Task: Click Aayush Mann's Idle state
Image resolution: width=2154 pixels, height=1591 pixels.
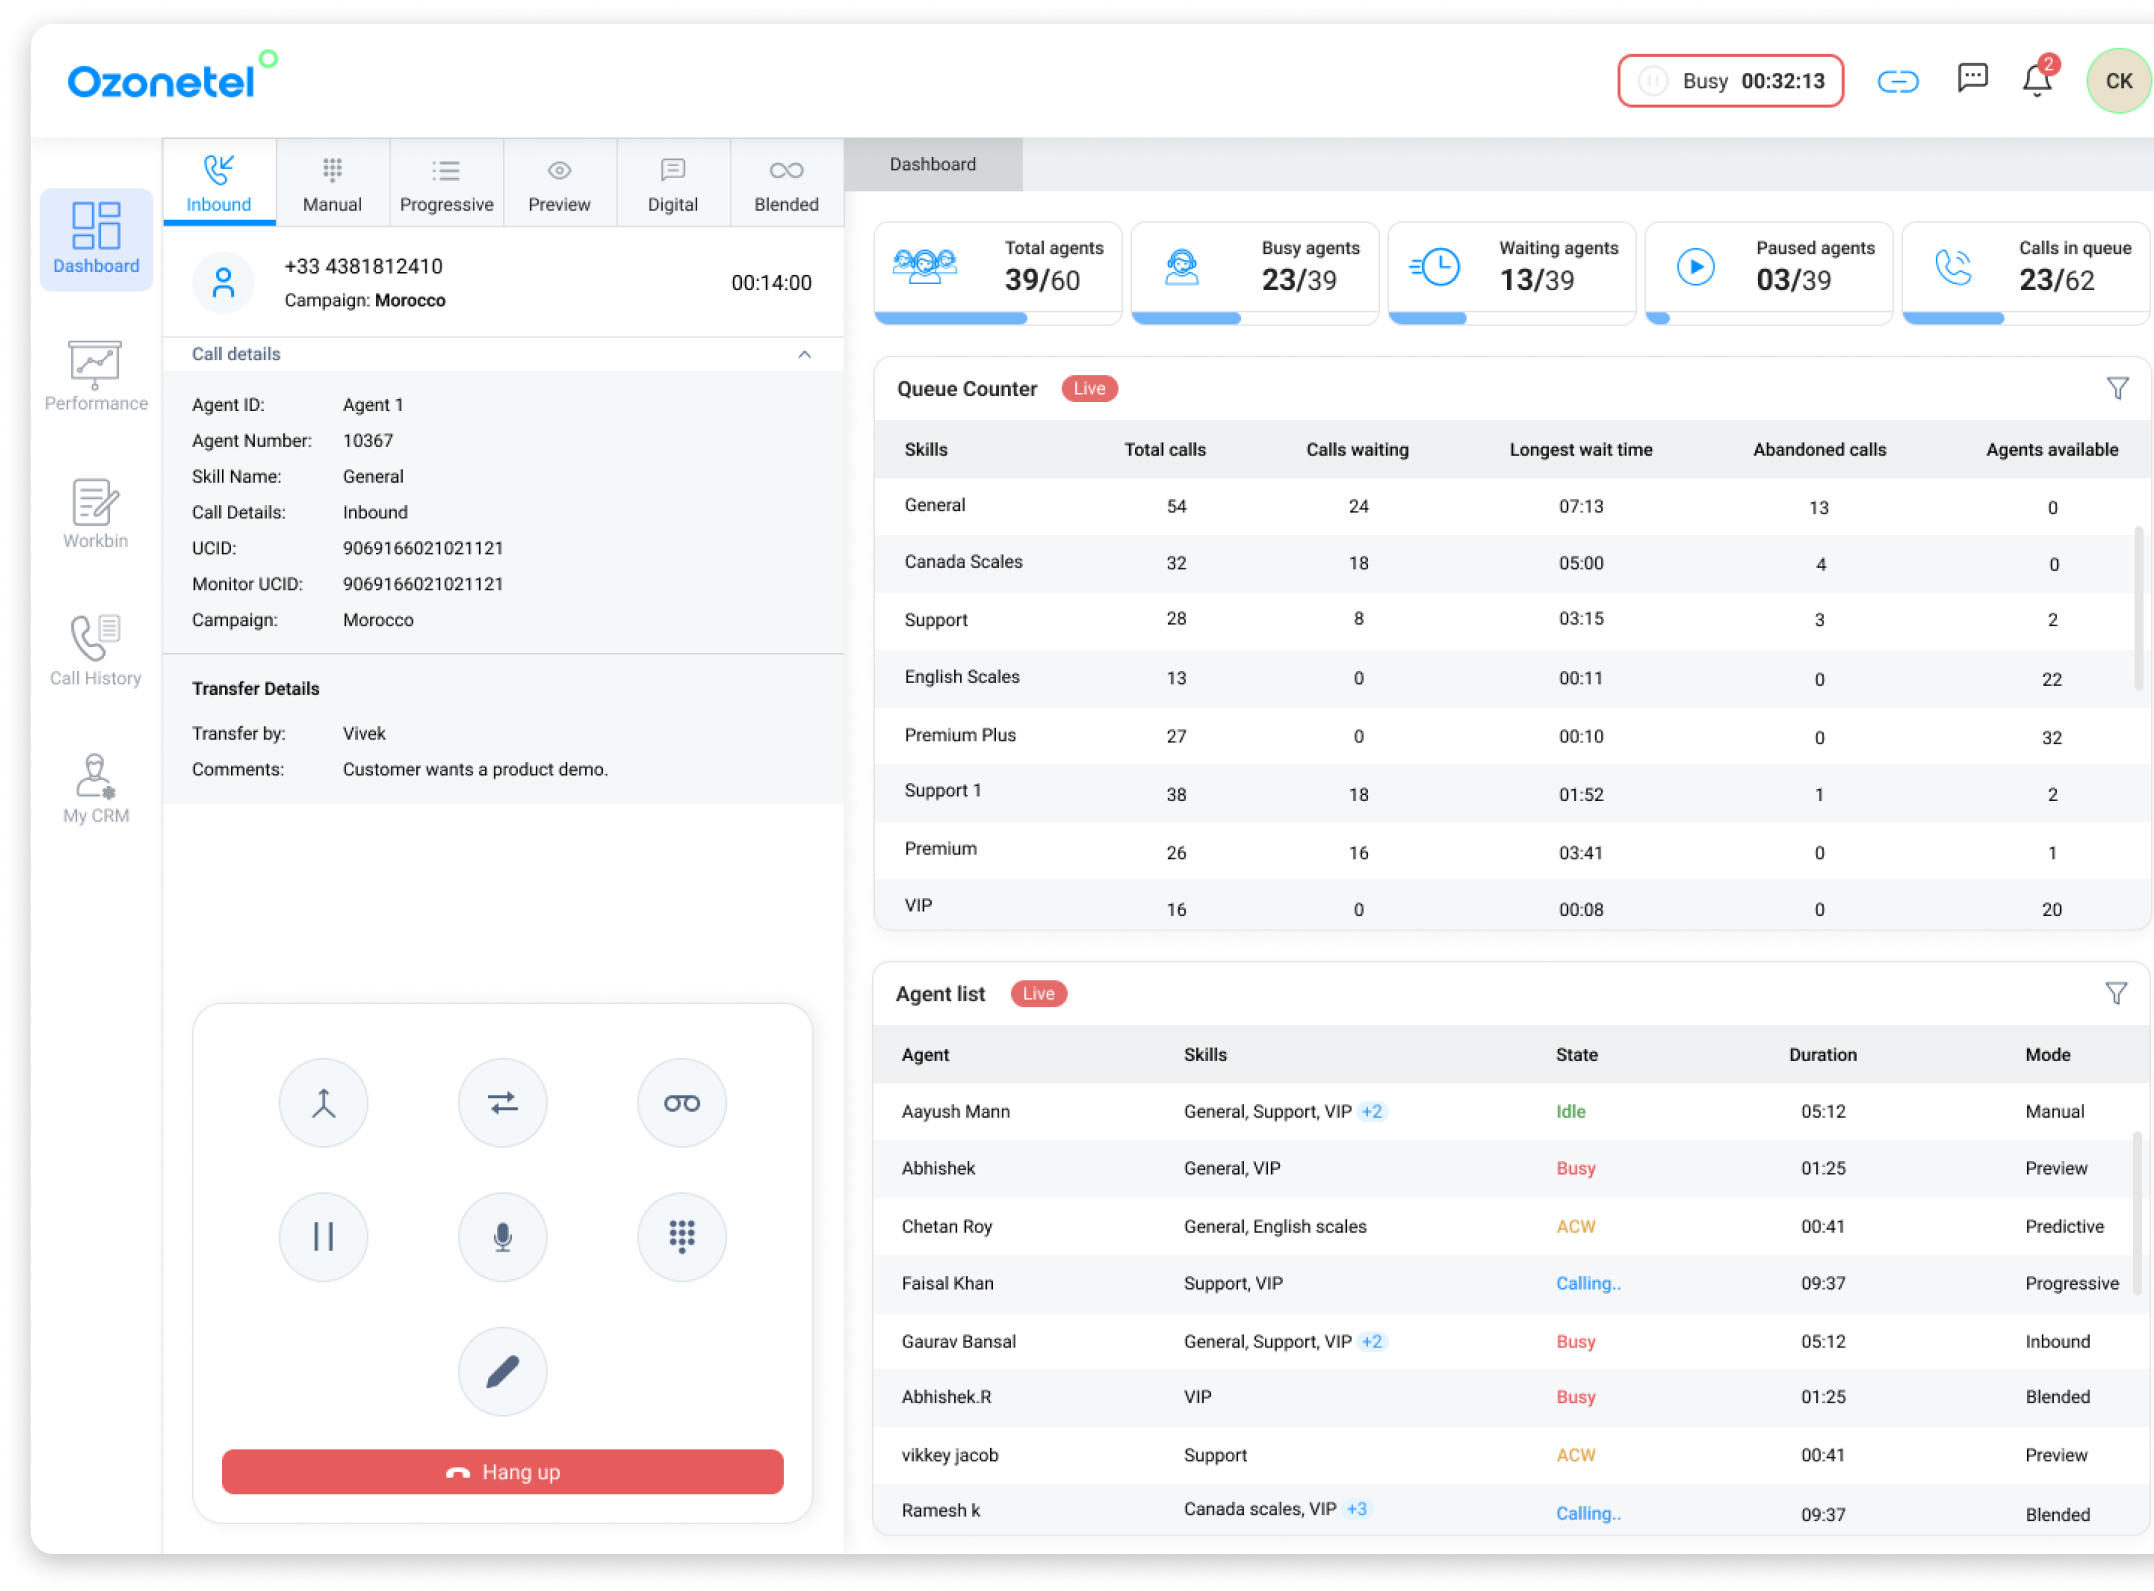Action: 1570,1111
